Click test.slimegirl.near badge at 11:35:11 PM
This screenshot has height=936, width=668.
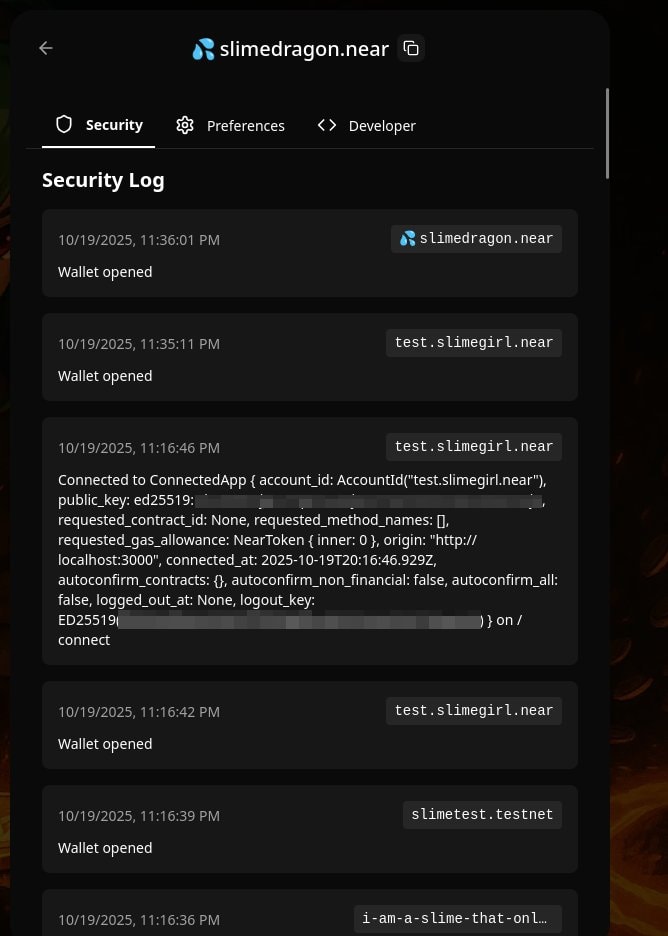[474, 343]
